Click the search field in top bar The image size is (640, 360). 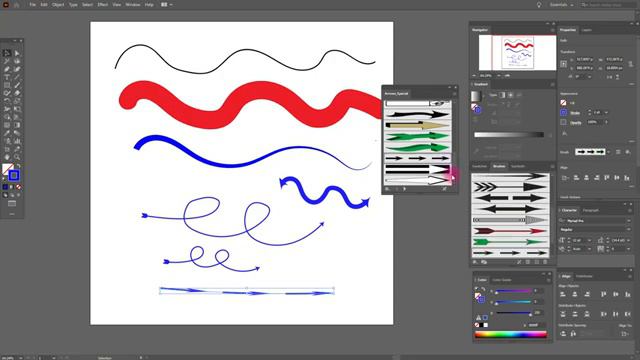(x=609, y=5)
